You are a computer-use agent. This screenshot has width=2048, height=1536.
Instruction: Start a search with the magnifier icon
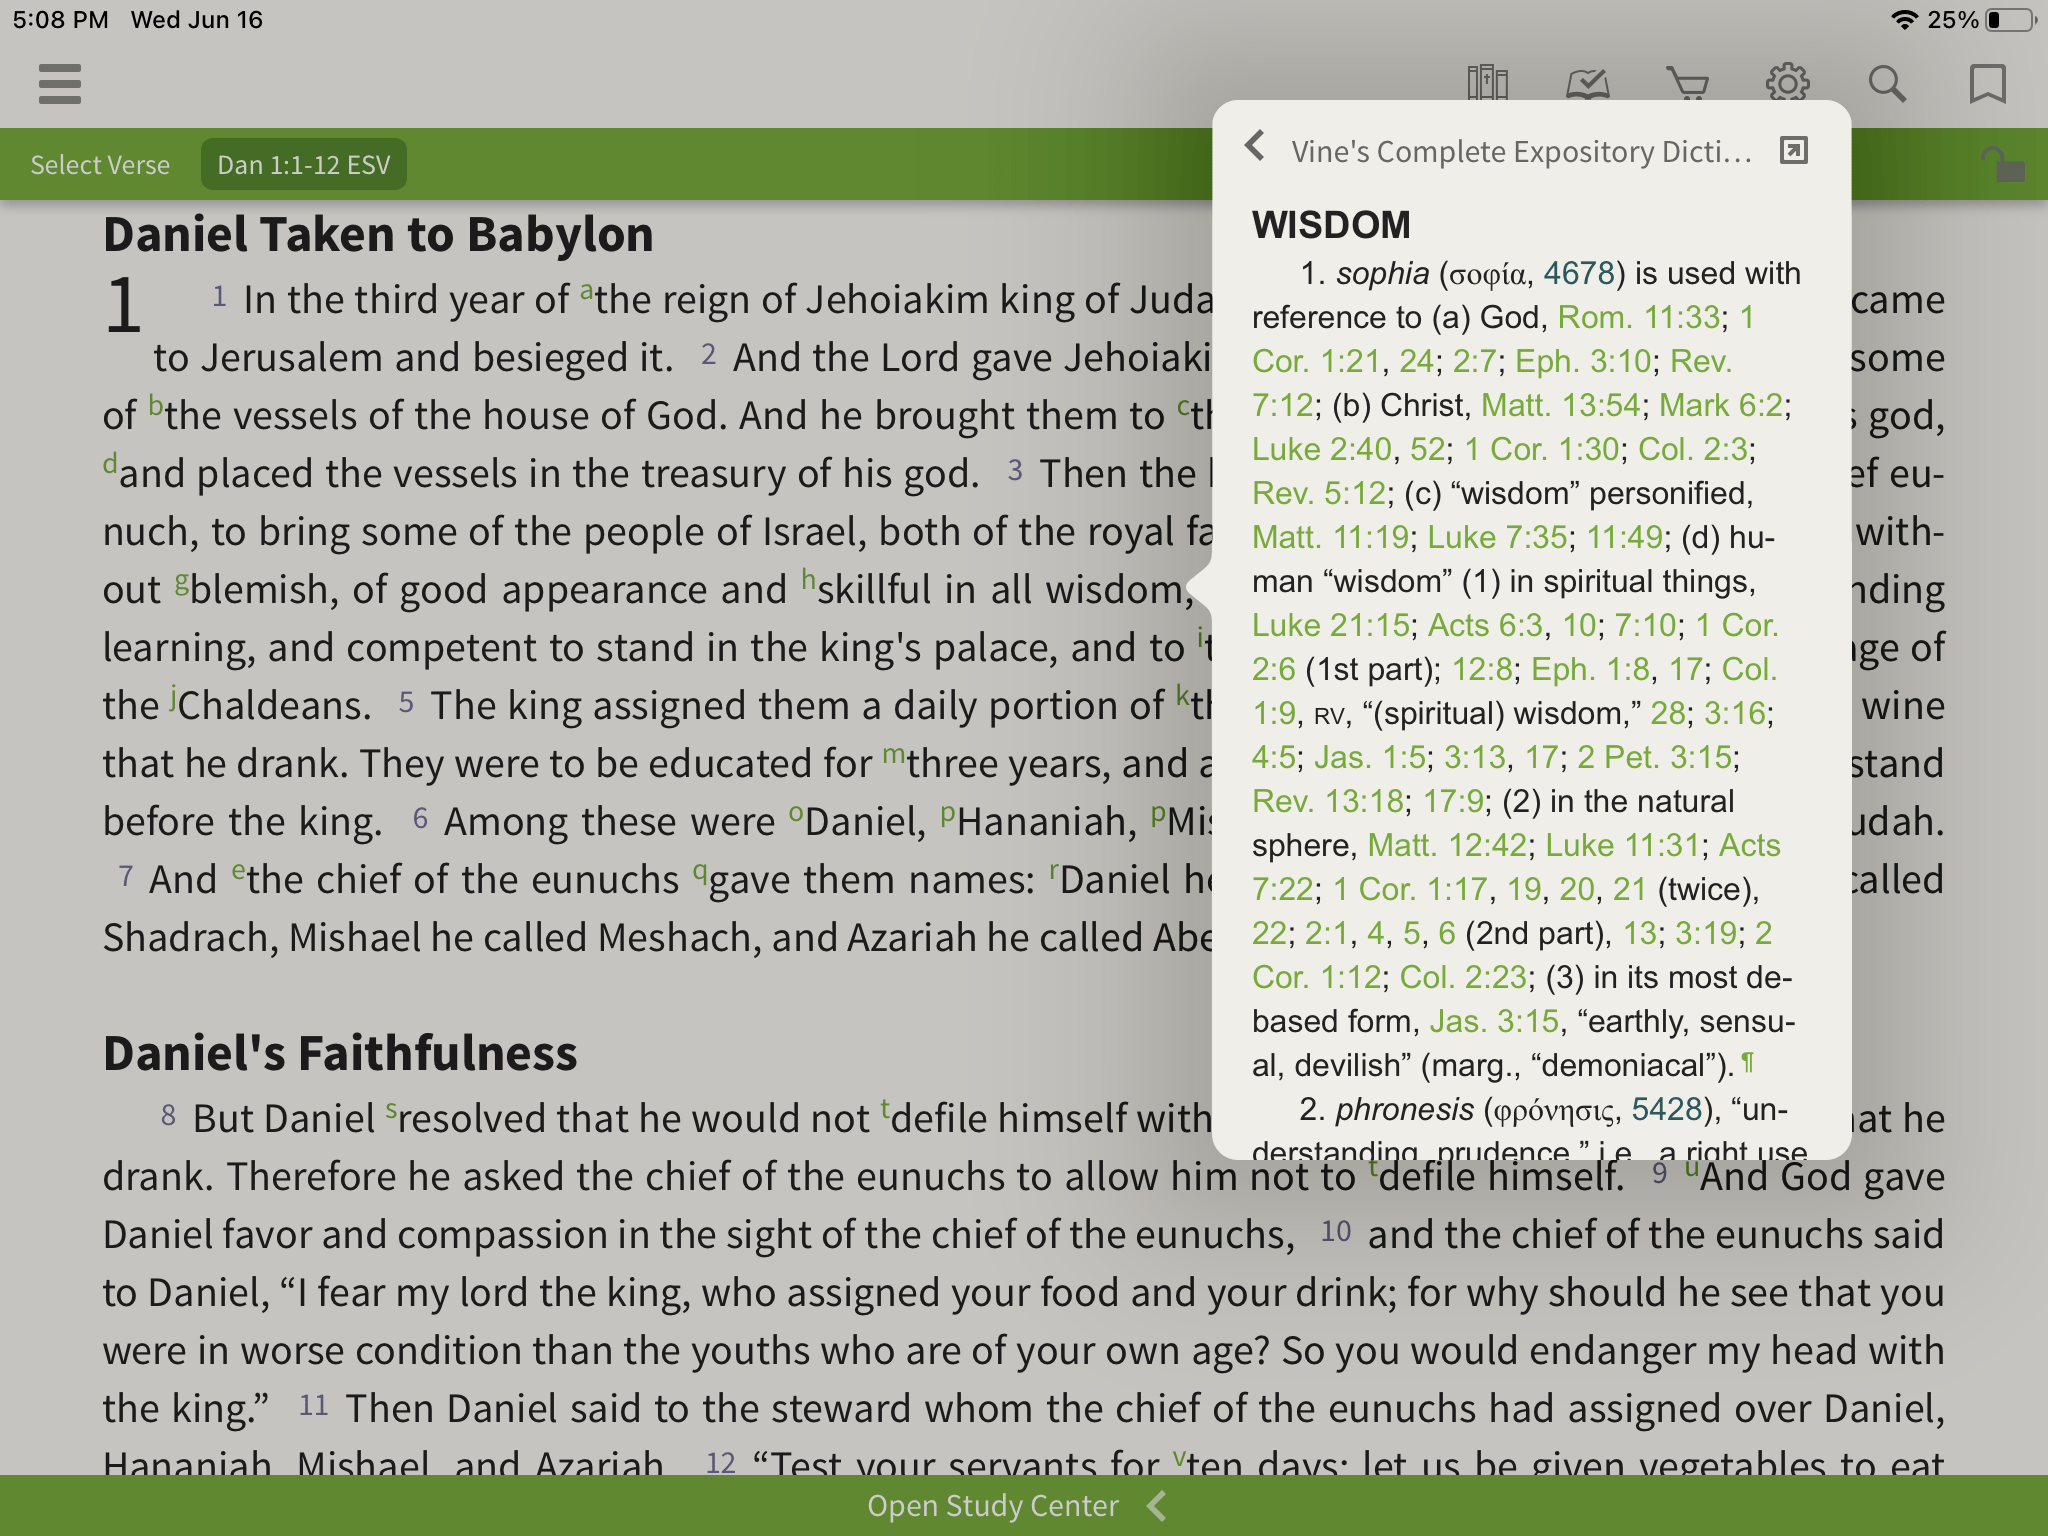click(x=1887, y=84)
